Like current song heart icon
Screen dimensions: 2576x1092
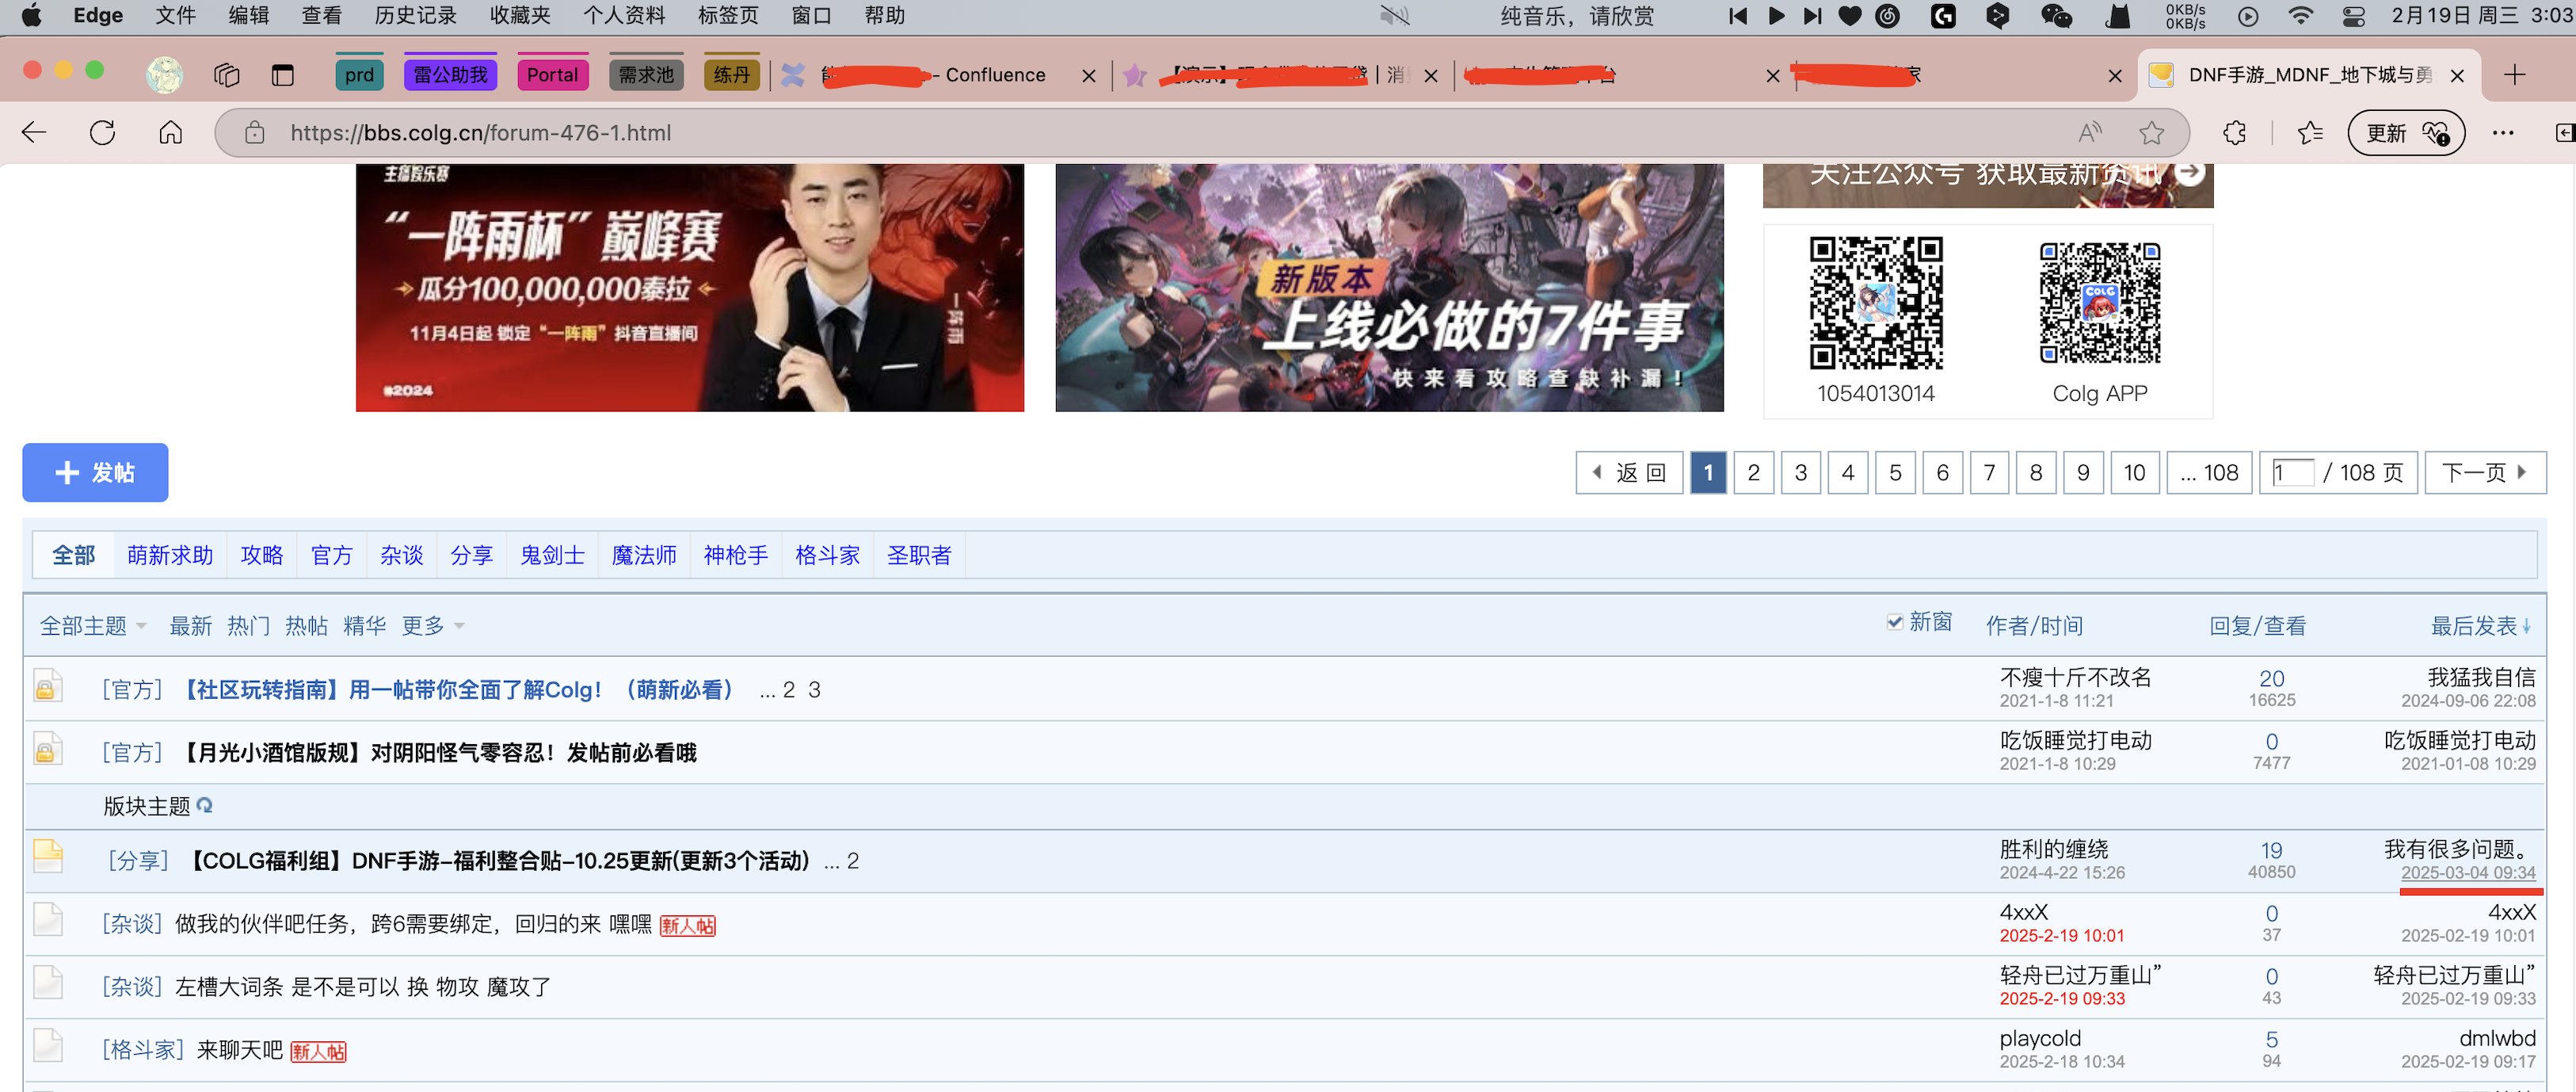coord(1850,16)
